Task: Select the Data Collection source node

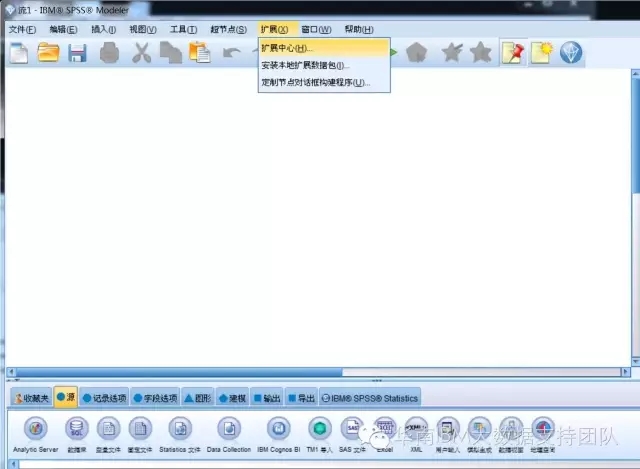Action: (229, 435)
